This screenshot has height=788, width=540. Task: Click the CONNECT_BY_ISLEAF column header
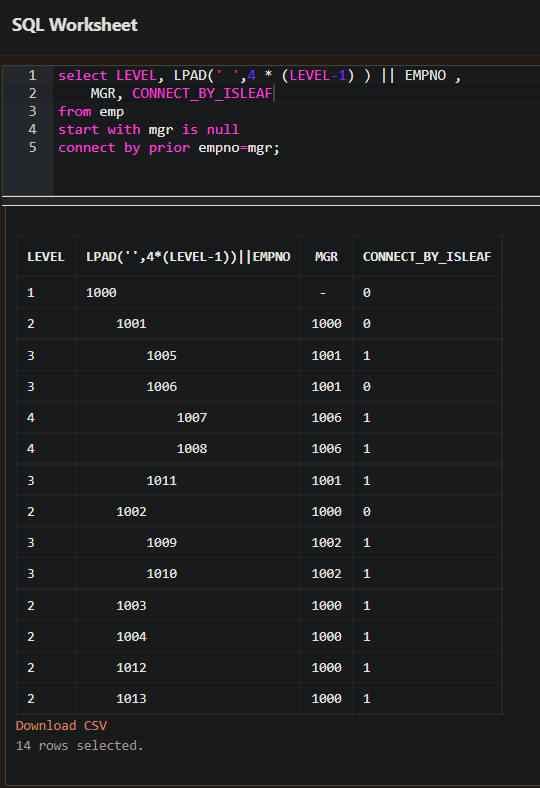pyautogui.click(x=427, y=256)
